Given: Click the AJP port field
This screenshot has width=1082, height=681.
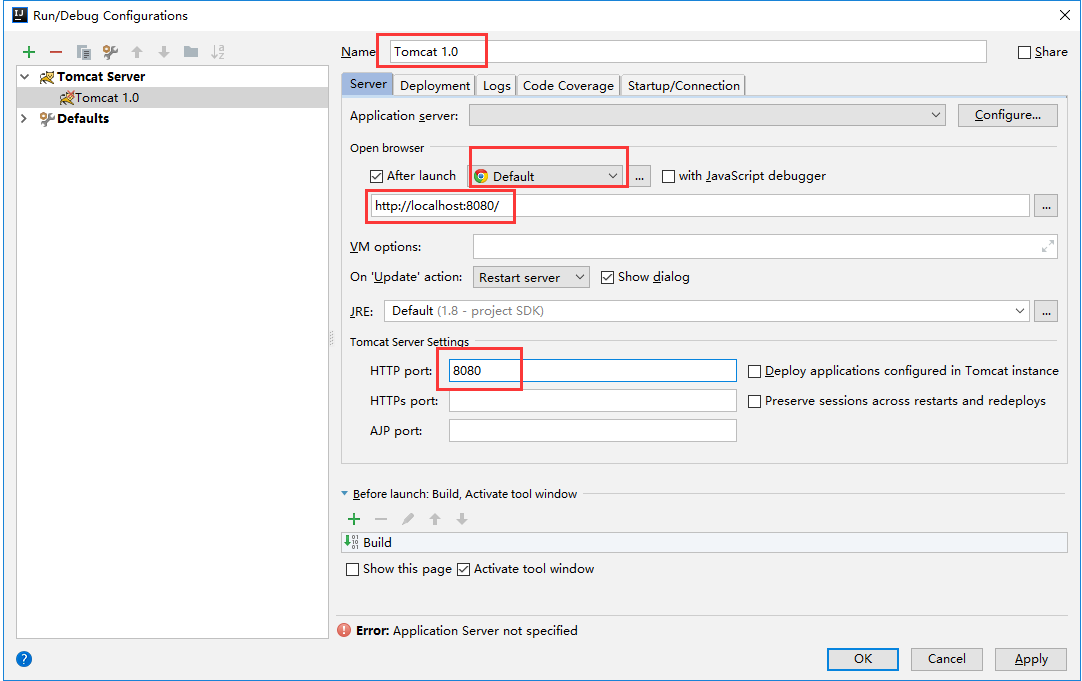Looking at the screenshot, I should tap(593, 431).
